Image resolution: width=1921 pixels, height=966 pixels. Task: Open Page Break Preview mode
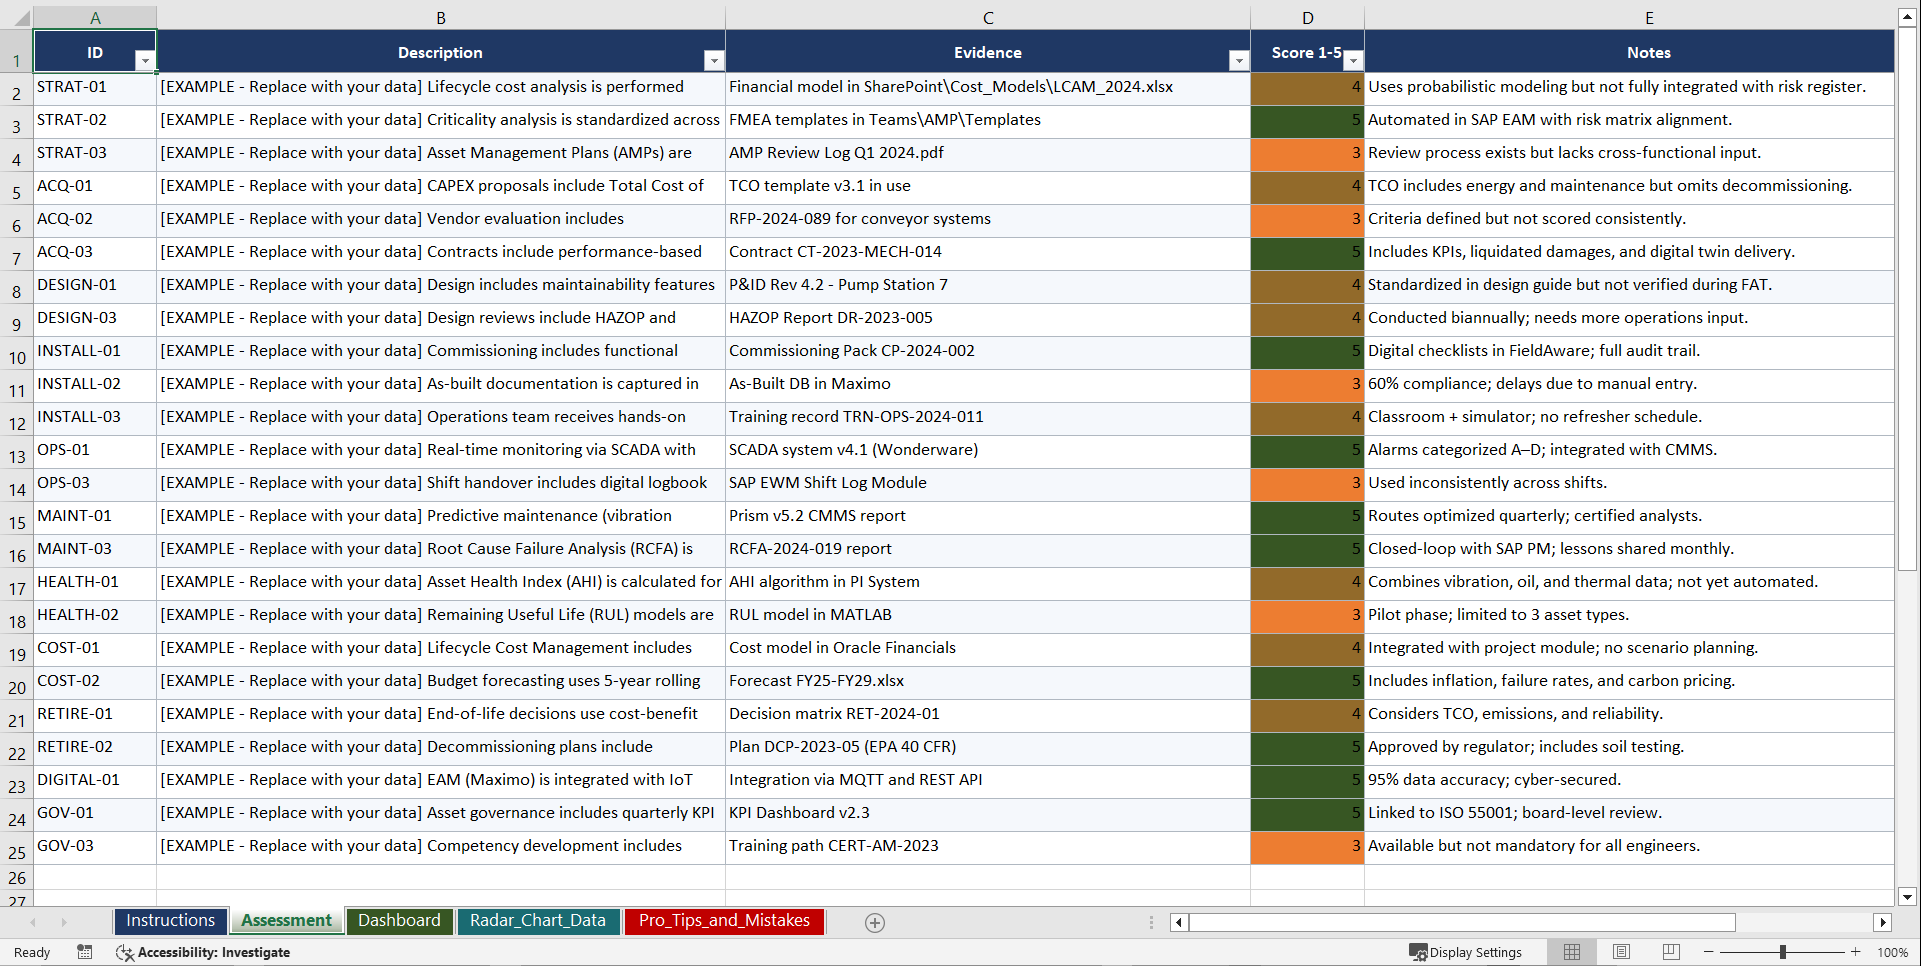click(x=1670, y=952)
